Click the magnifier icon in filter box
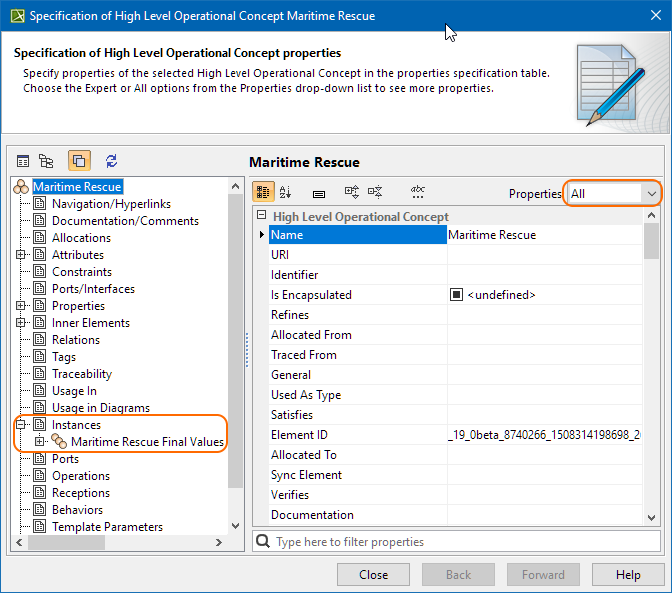 pos(263,541)
